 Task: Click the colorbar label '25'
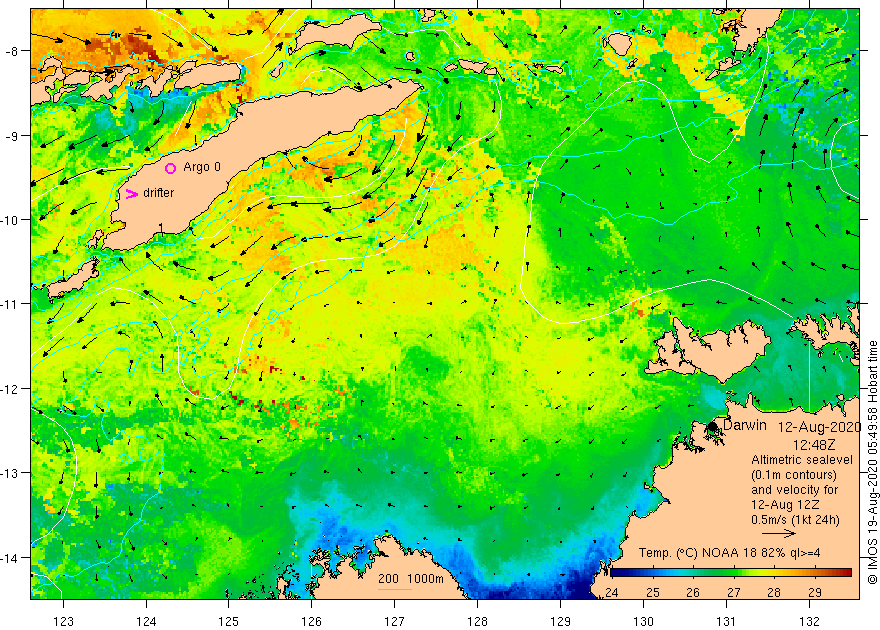[x=652, y=592]
